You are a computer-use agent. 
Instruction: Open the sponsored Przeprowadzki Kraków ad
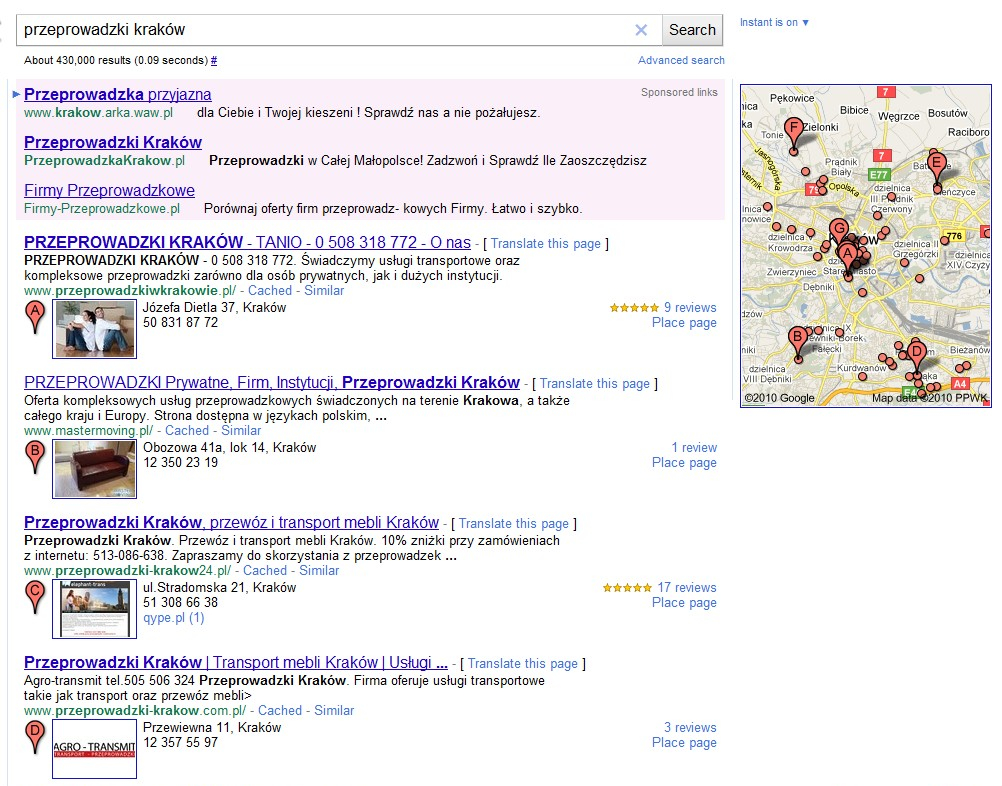point(113,143)
